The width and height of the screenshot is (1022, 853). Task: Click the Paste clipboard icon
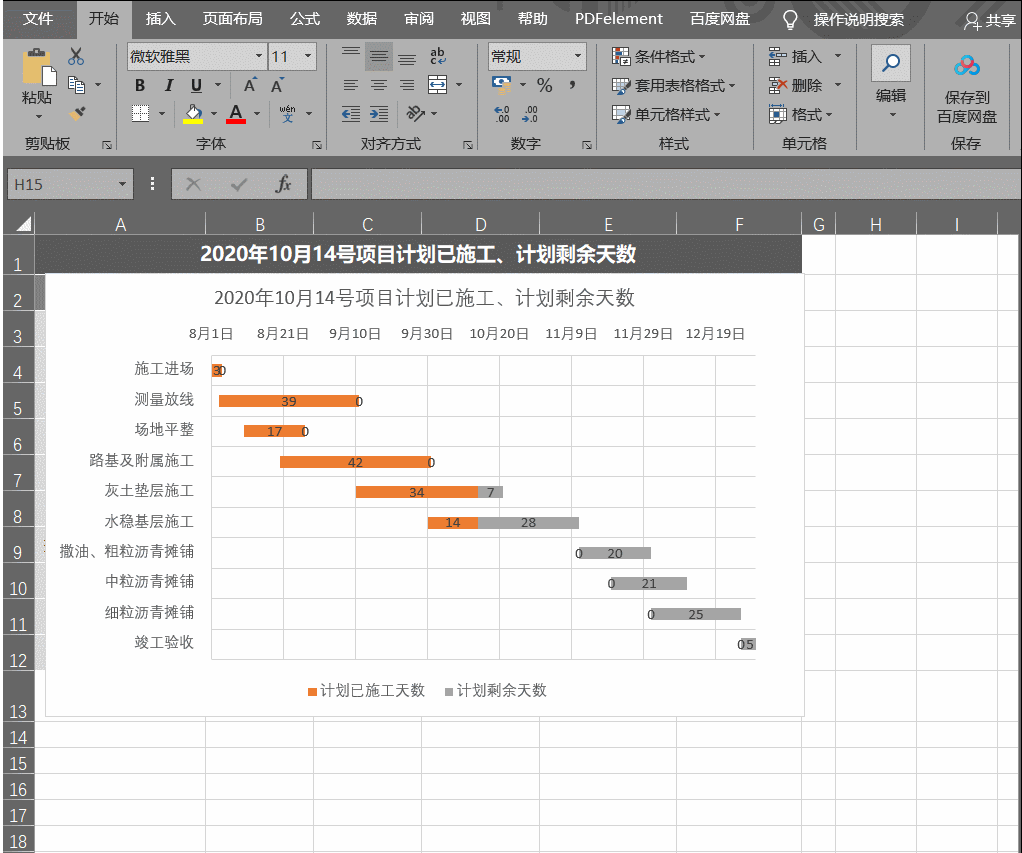tap(38, 67)
